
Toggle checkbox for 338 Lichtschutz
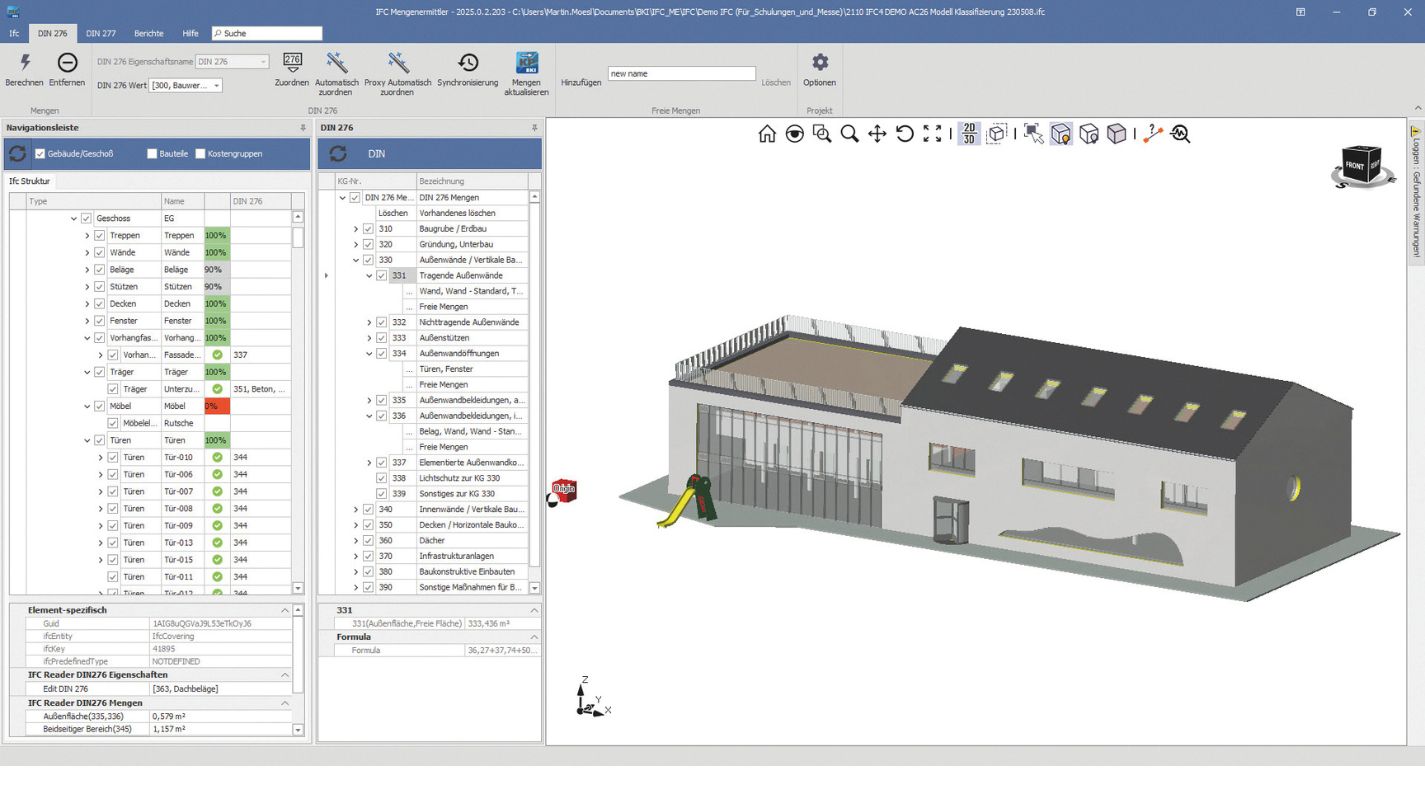click(x=381, y=478)
